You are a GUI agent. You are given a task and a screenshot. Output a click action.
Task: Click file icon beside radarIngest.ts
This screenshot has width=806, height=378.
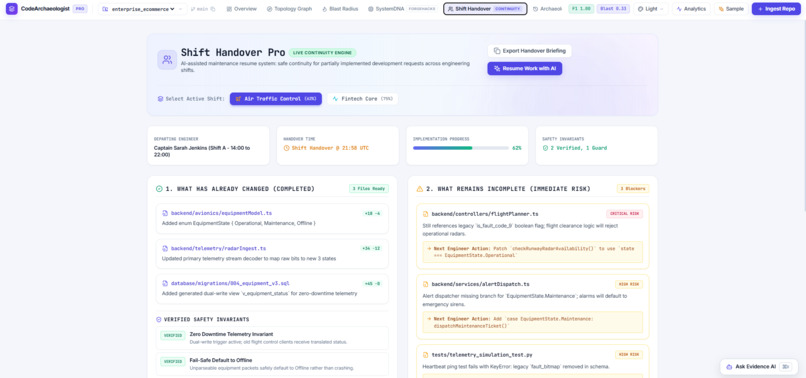(x=165, y=248)
